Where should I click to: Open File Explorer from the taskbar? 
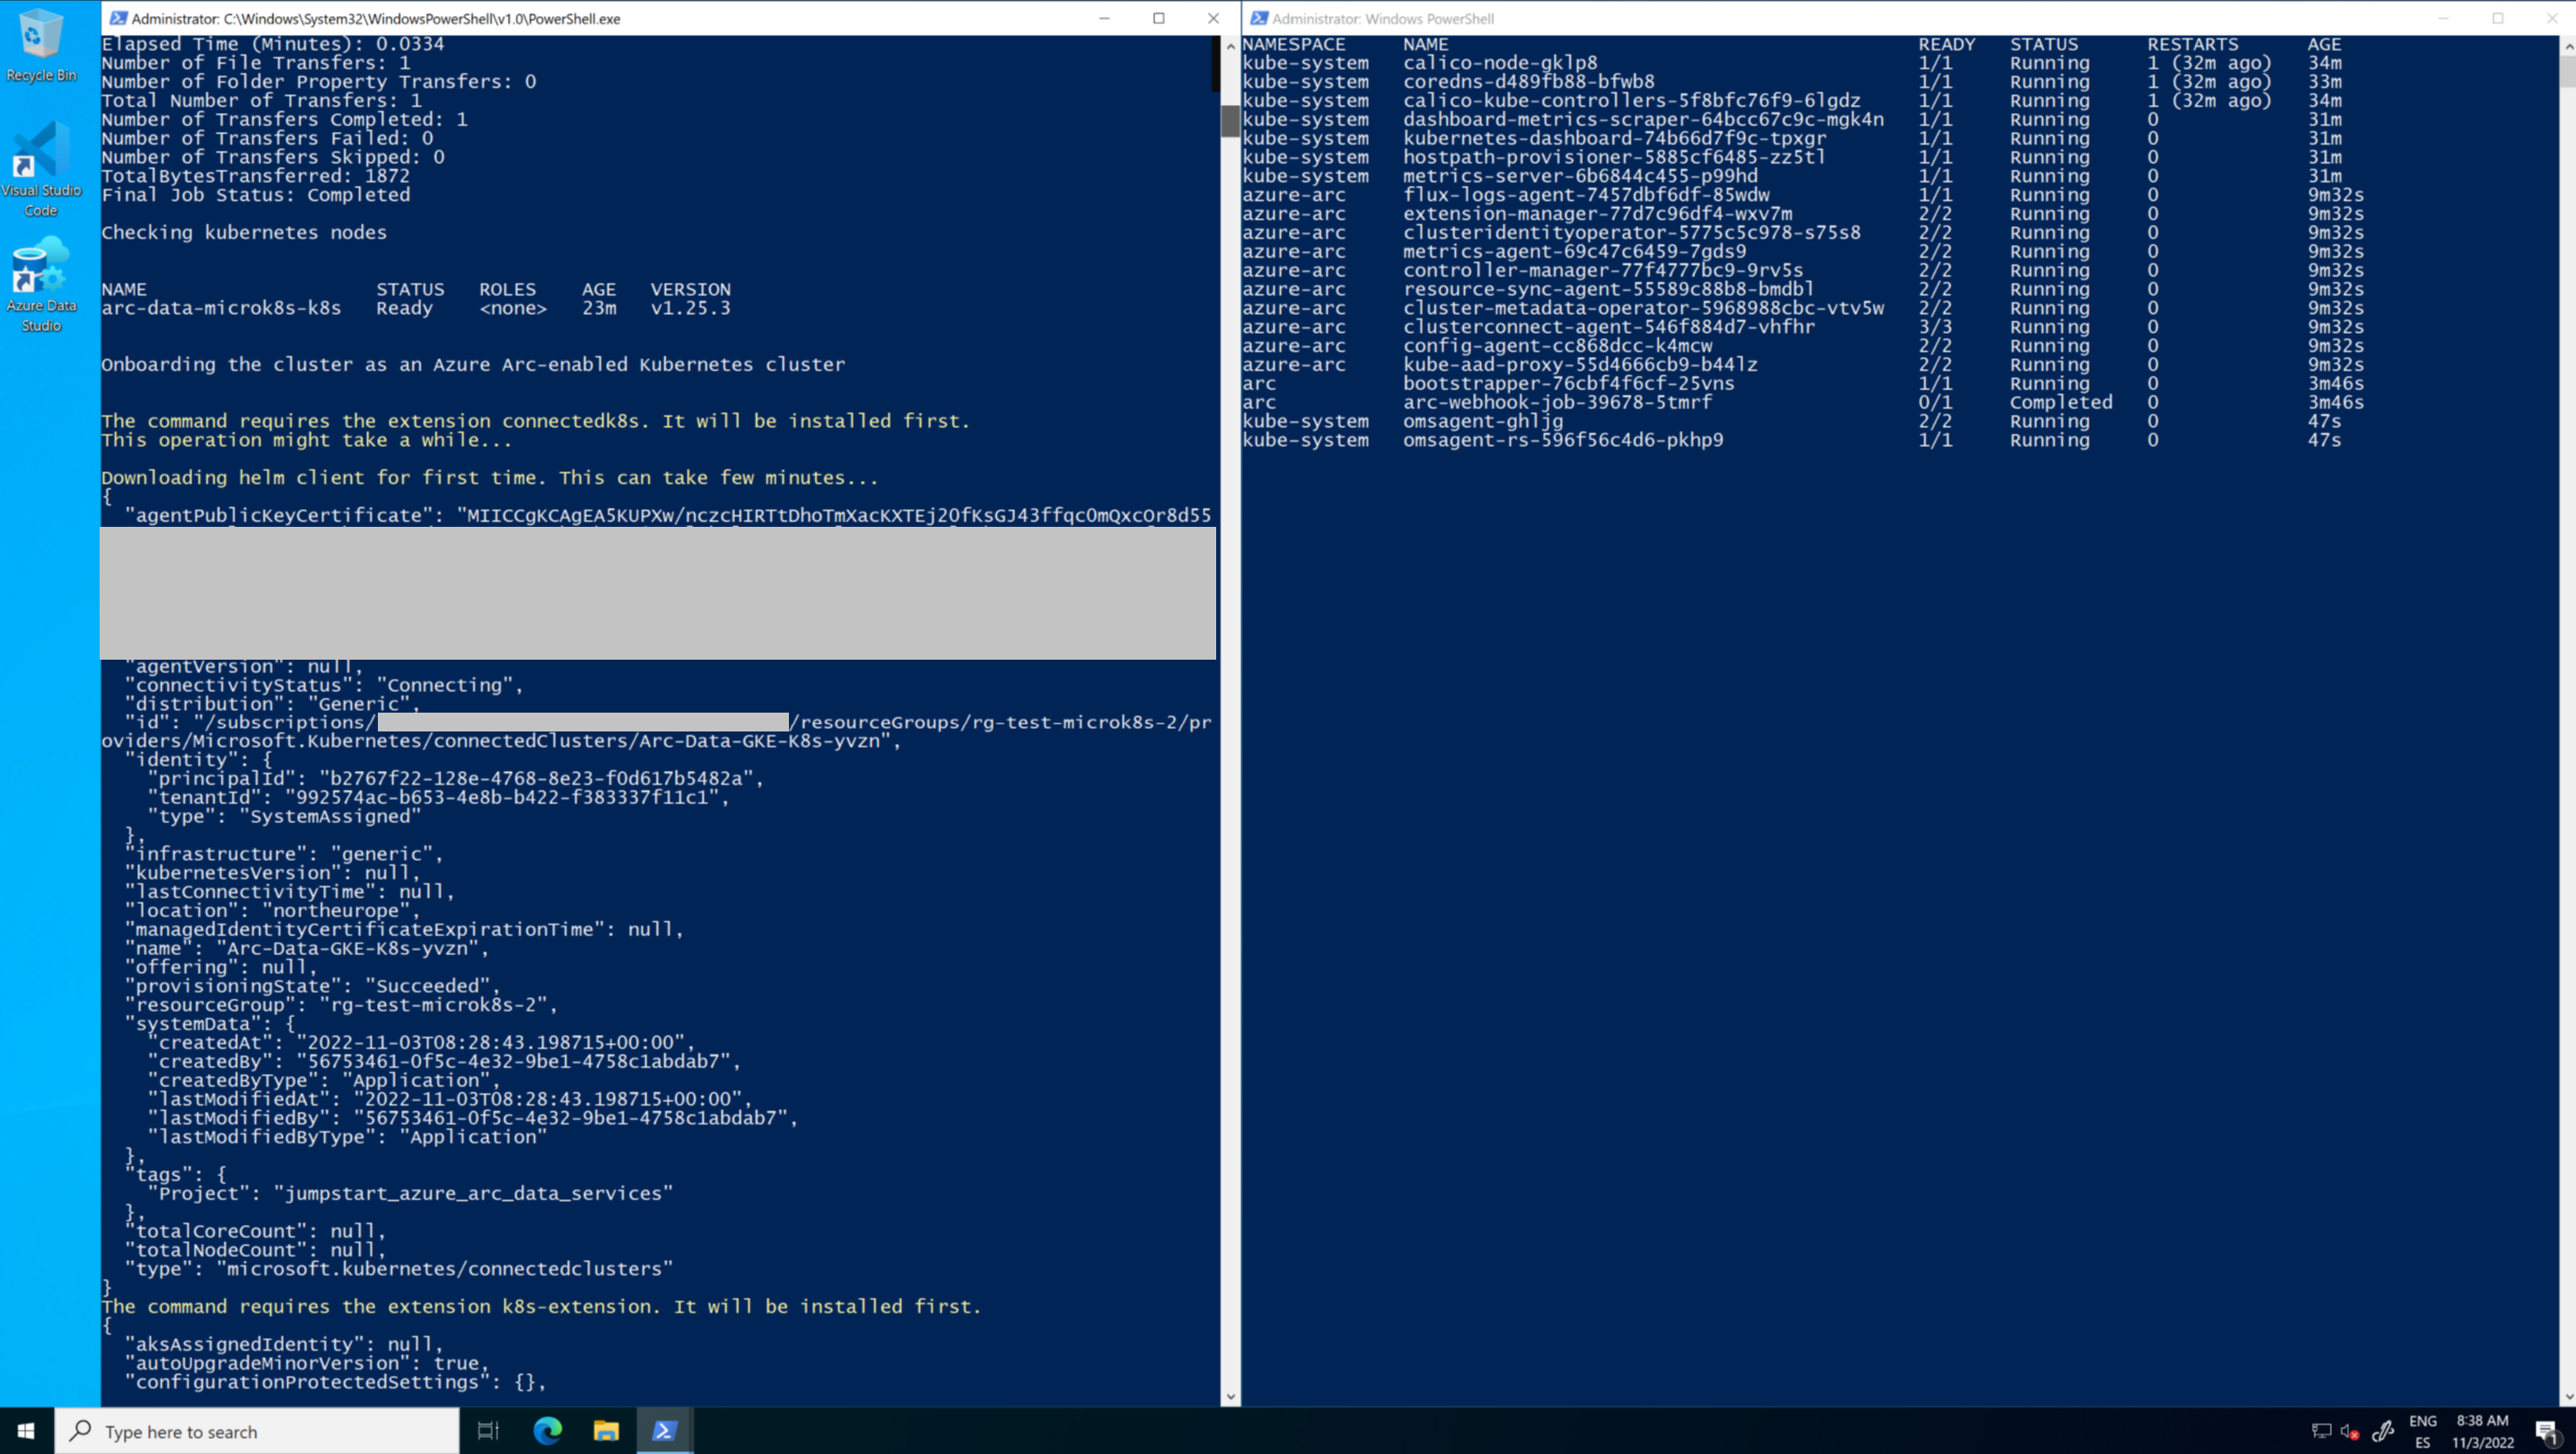click(x=605, y=1430)
